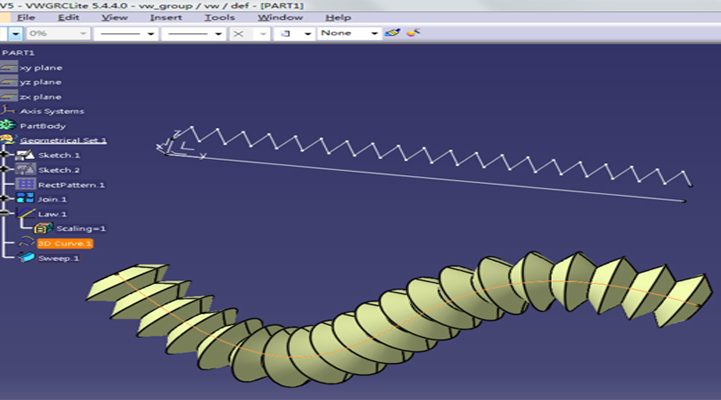Select 3D Curve.1 in the tree
This screenshot has height=400, width=721.
click(64, 243)
